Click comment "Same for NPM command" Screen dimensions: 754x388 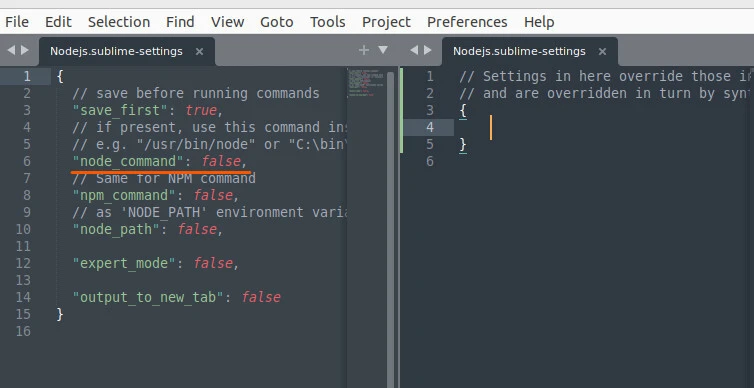point(164,179)
